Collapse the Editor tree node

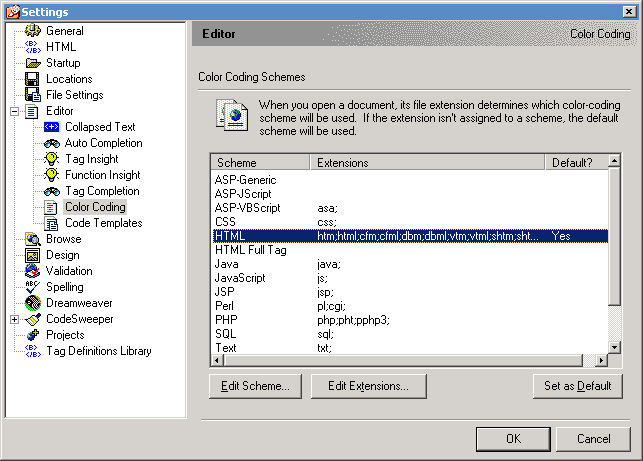[x=14, y=111]
